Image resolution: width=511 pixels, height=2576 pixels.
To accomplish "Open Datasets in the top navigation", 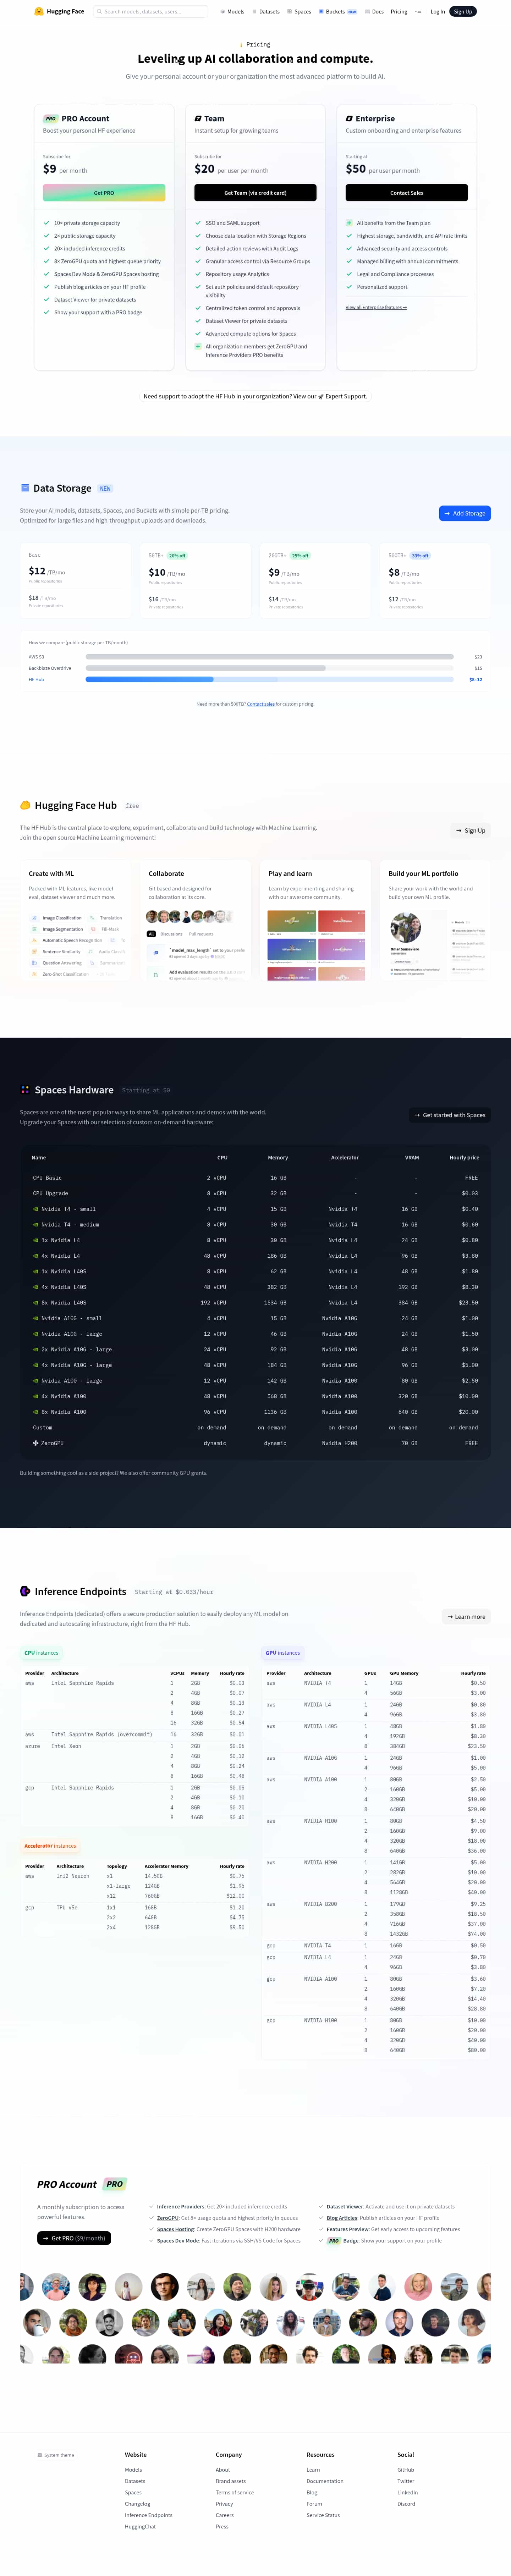I will pyautogui.click(x=266, y=12).
